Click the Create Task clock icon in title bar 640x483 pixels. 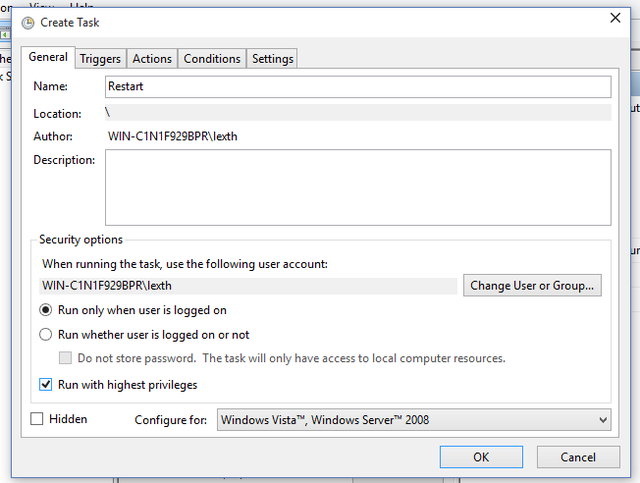(x=28, y=23)
